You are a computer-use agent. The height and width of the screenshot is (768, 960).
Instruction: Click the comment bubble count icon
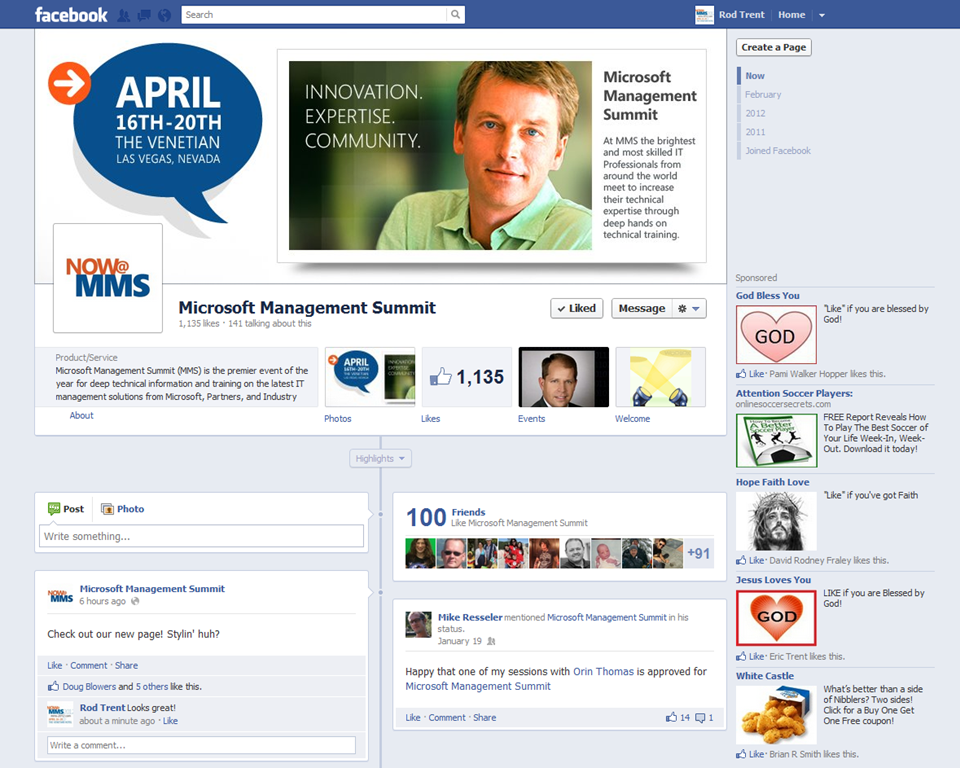coord(700,718)
